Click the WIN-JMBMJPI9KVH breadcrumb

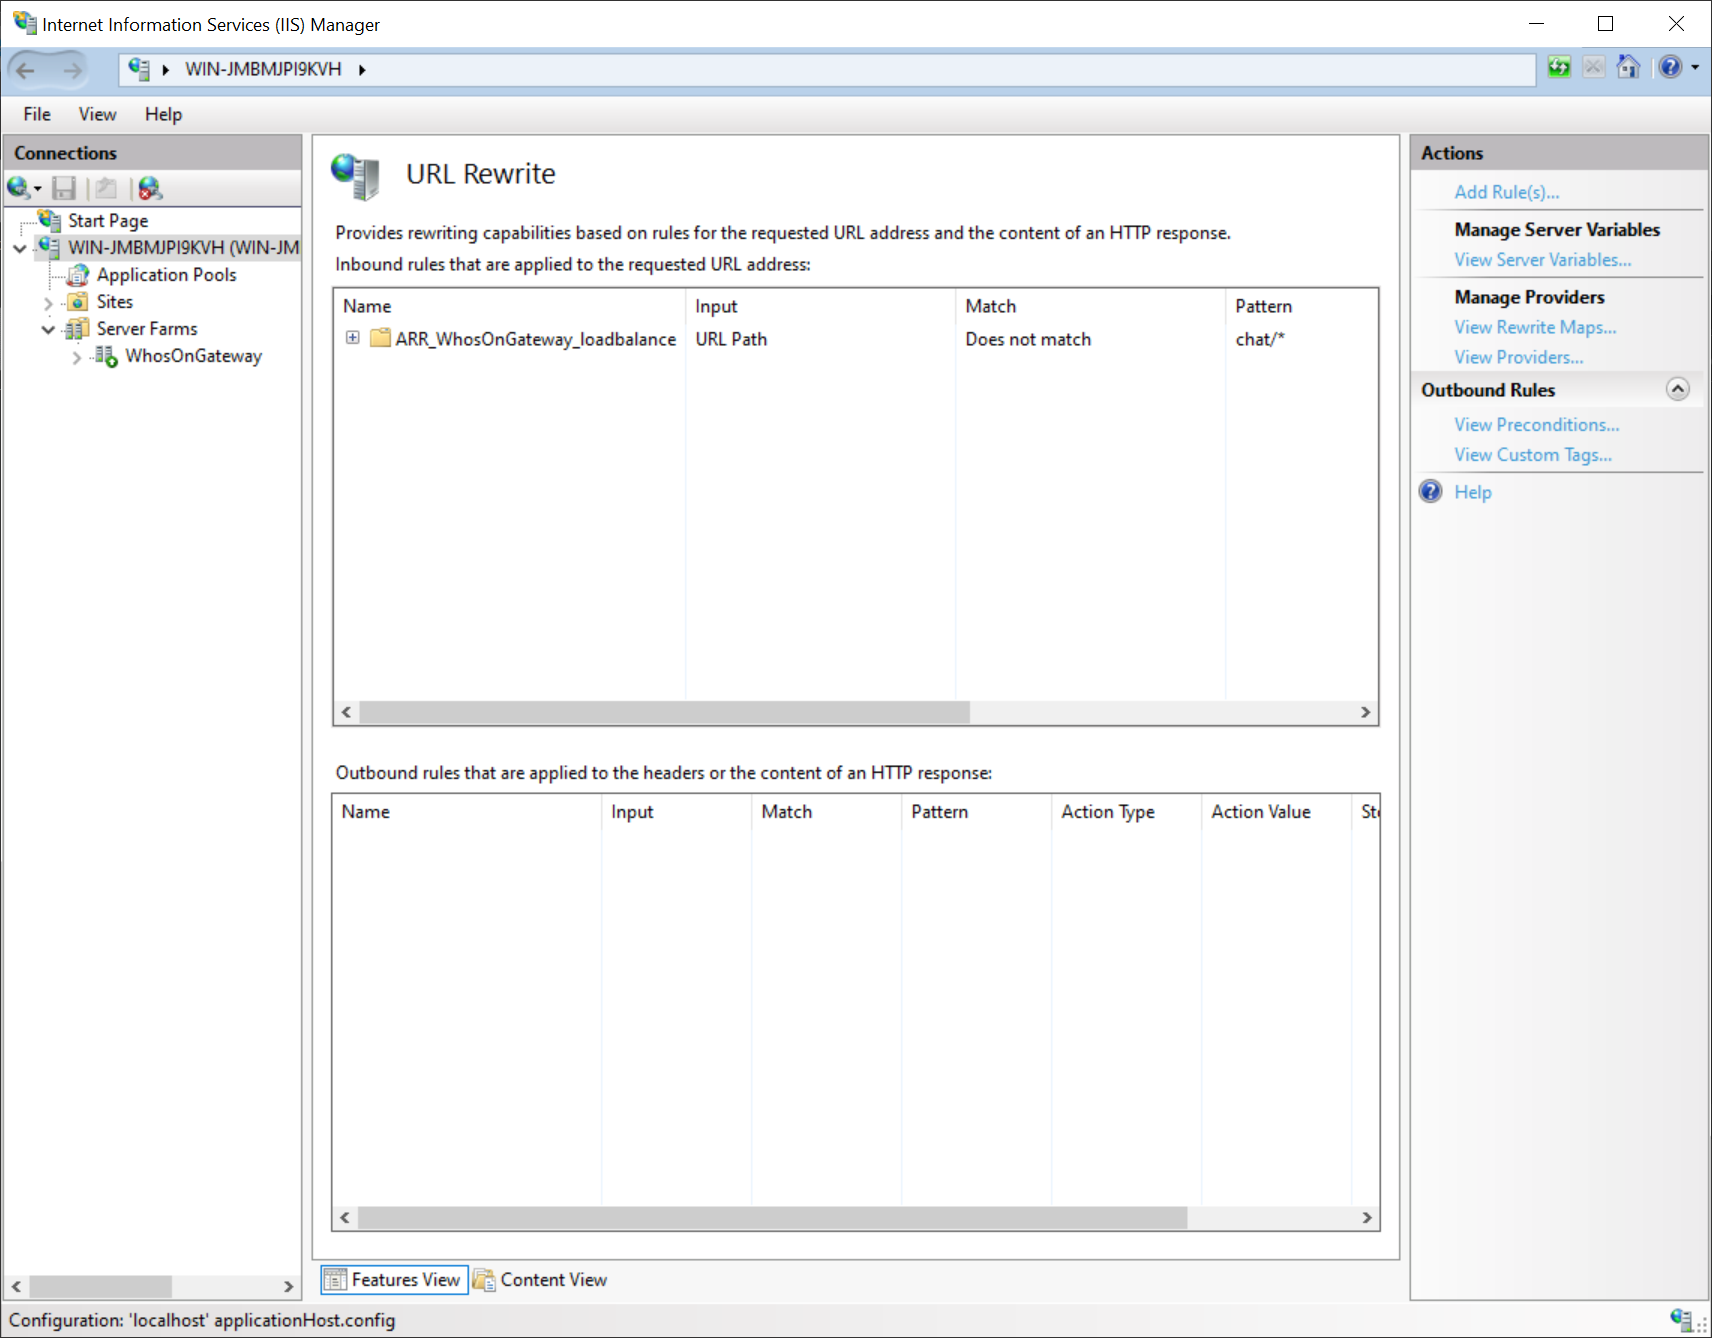pyautogui.click(x=263, y=69)
